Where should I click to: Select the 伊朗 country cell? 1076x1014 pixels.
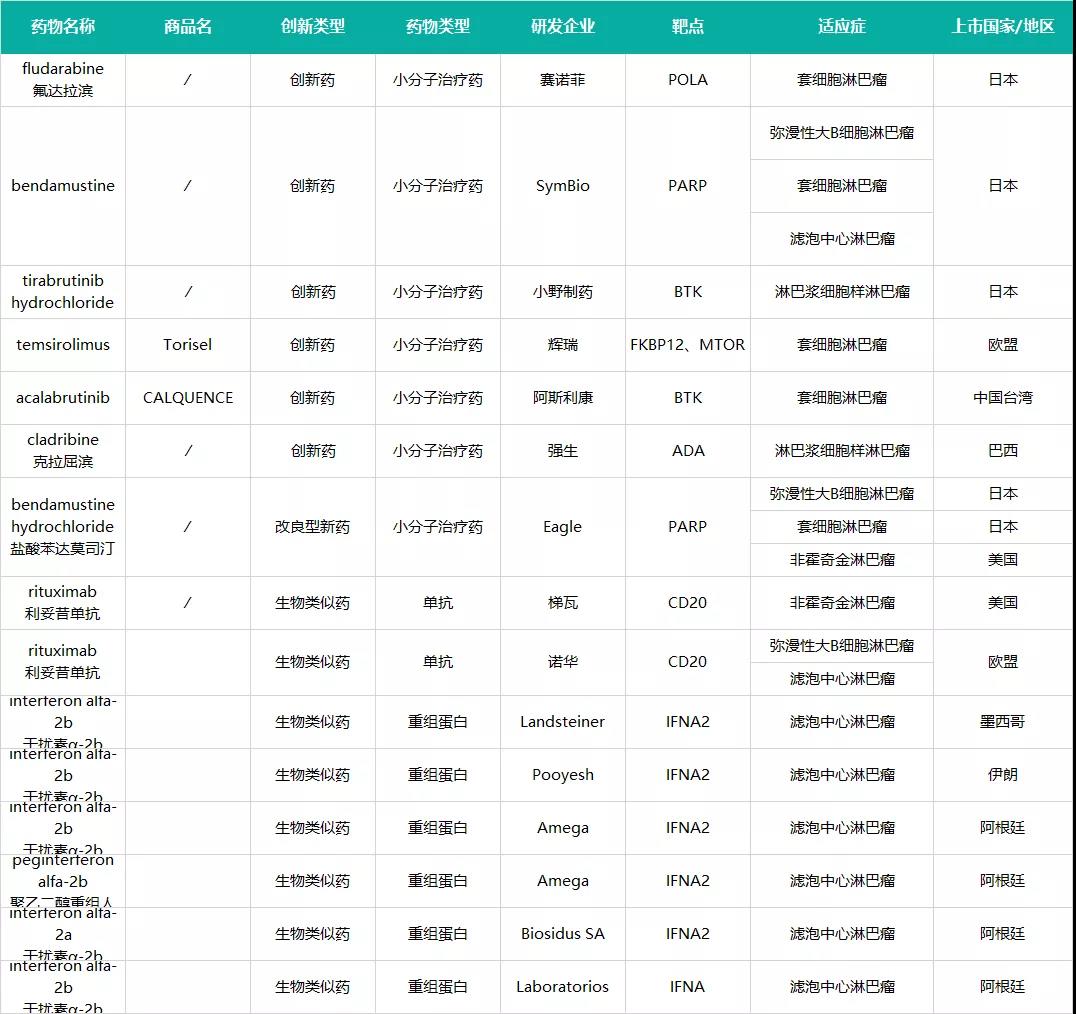[x=1003, y=775]
